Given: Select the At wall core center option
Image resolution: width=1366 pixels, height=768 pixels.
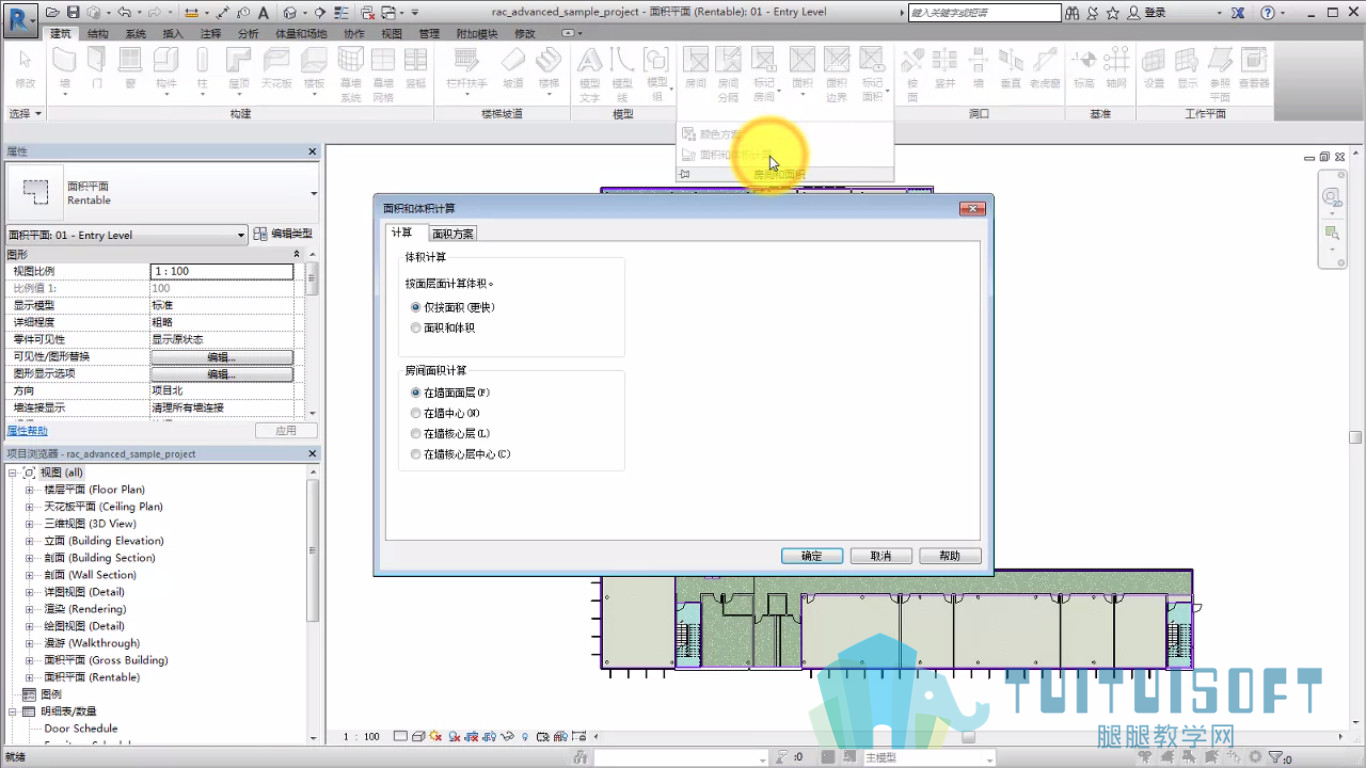Looking at the screenshot, I should [460, 454].
